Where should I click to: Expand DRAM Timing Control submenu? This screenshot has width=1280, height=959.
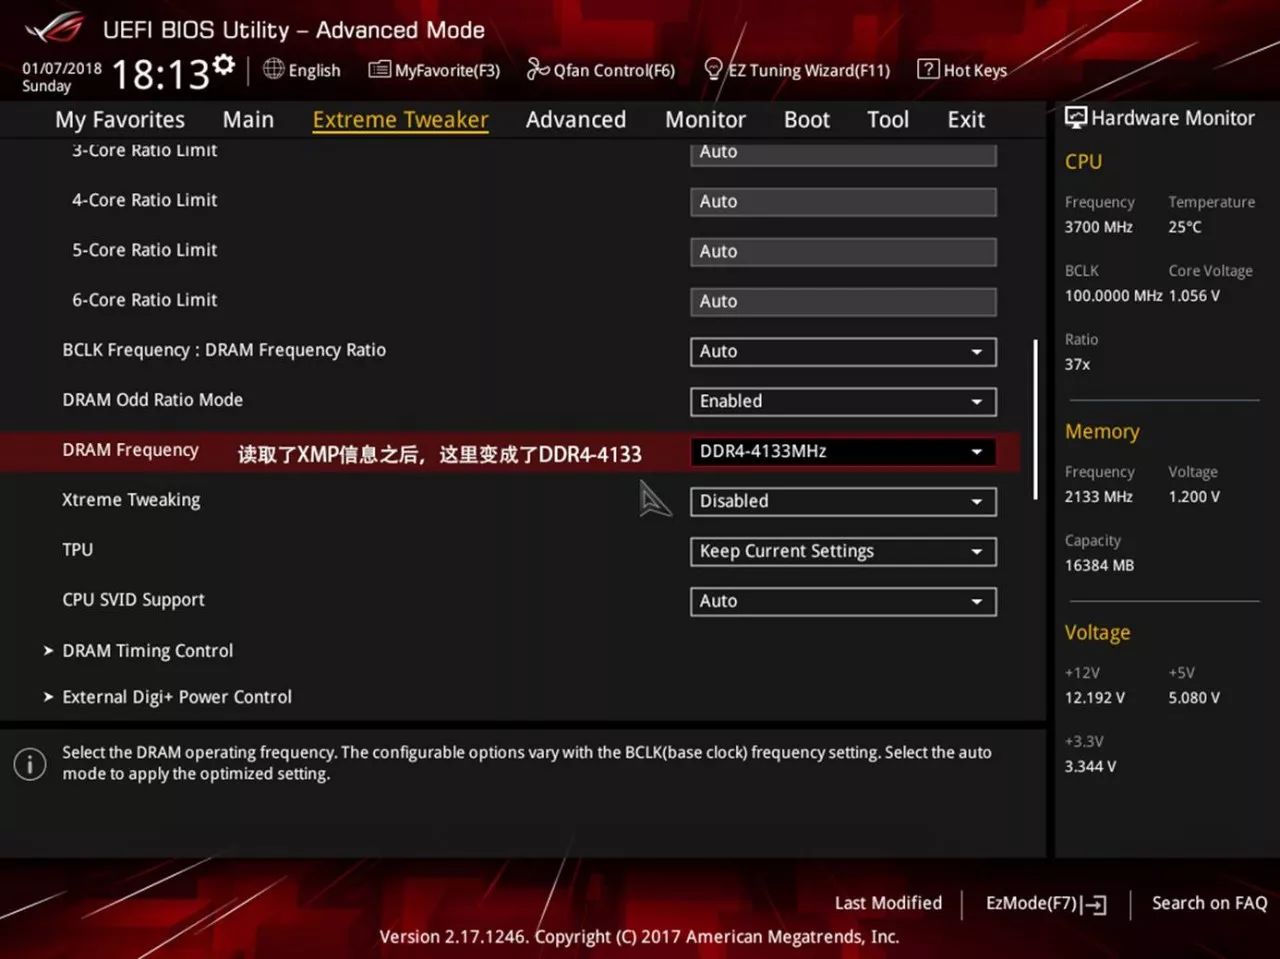pyautogui.click(x=147, y=651)
